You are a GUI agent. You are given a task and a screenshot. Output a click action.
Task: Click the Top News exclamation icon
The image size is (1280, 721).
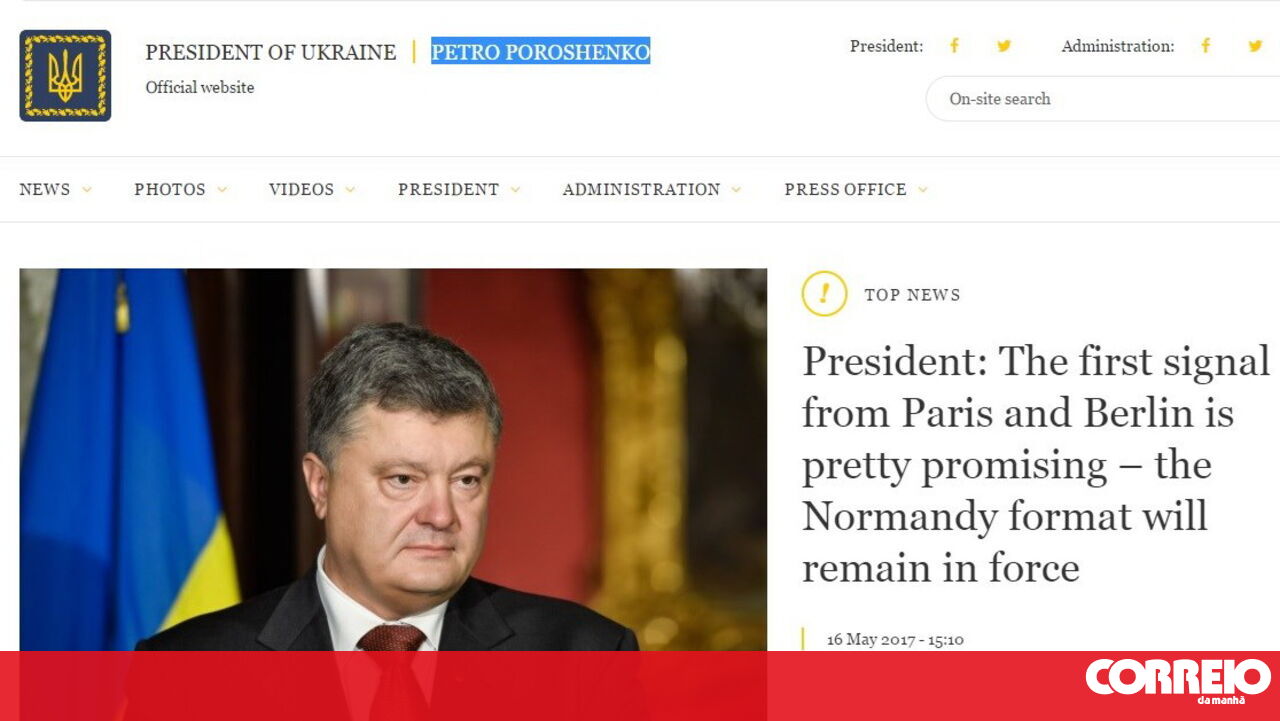point(824,294)
